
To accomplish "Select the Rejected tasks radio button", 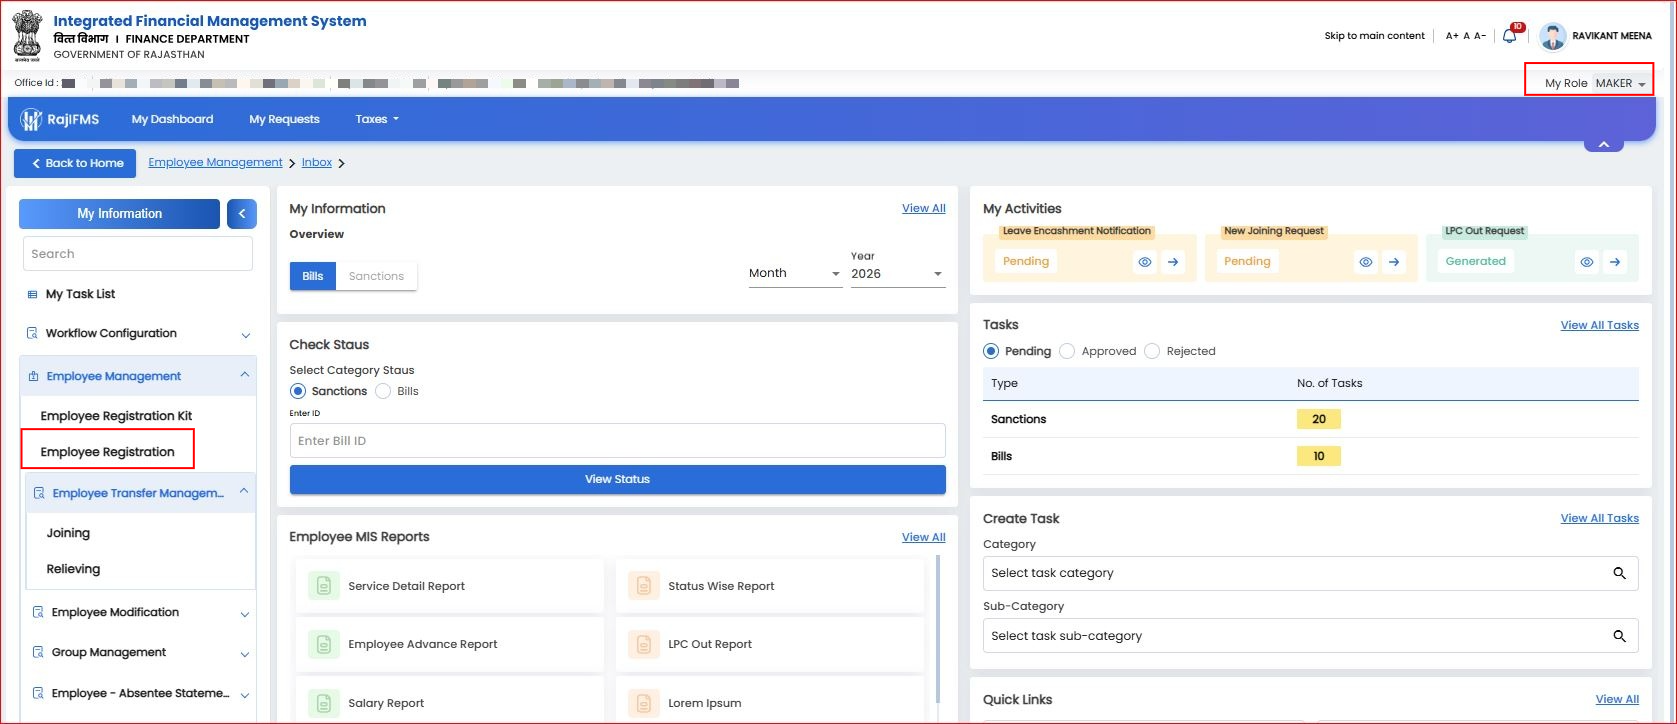I will click(x=1152, y=351).
